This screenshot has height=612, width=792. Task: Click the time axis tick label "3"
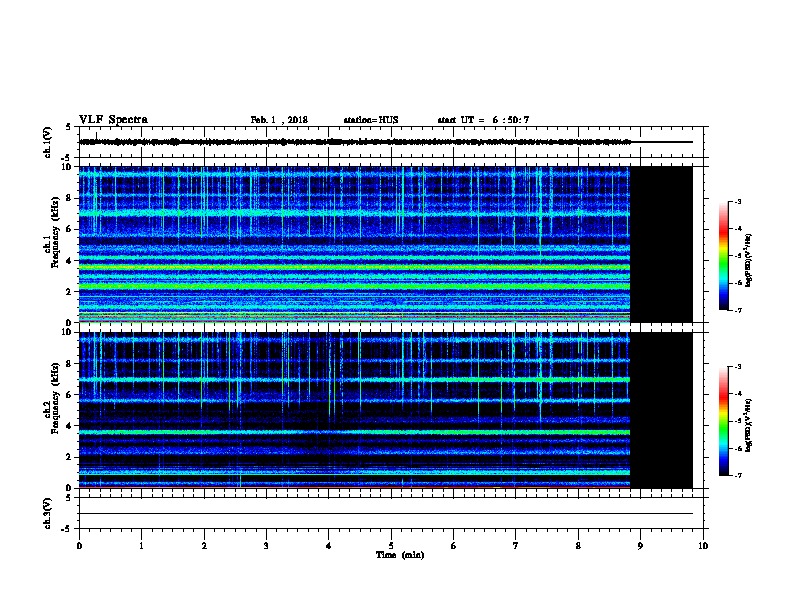point(266,545)
